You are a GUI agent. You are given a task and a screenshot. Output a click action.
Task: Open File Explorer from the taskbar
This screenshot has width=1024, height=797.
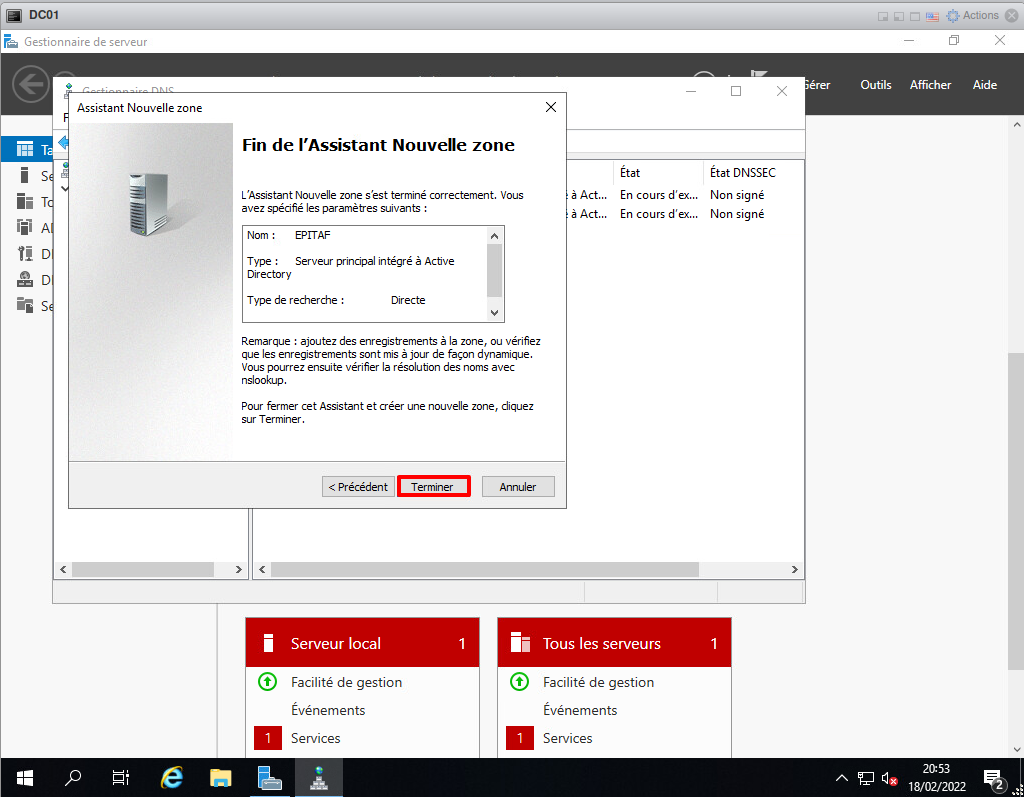click(221, 777)
